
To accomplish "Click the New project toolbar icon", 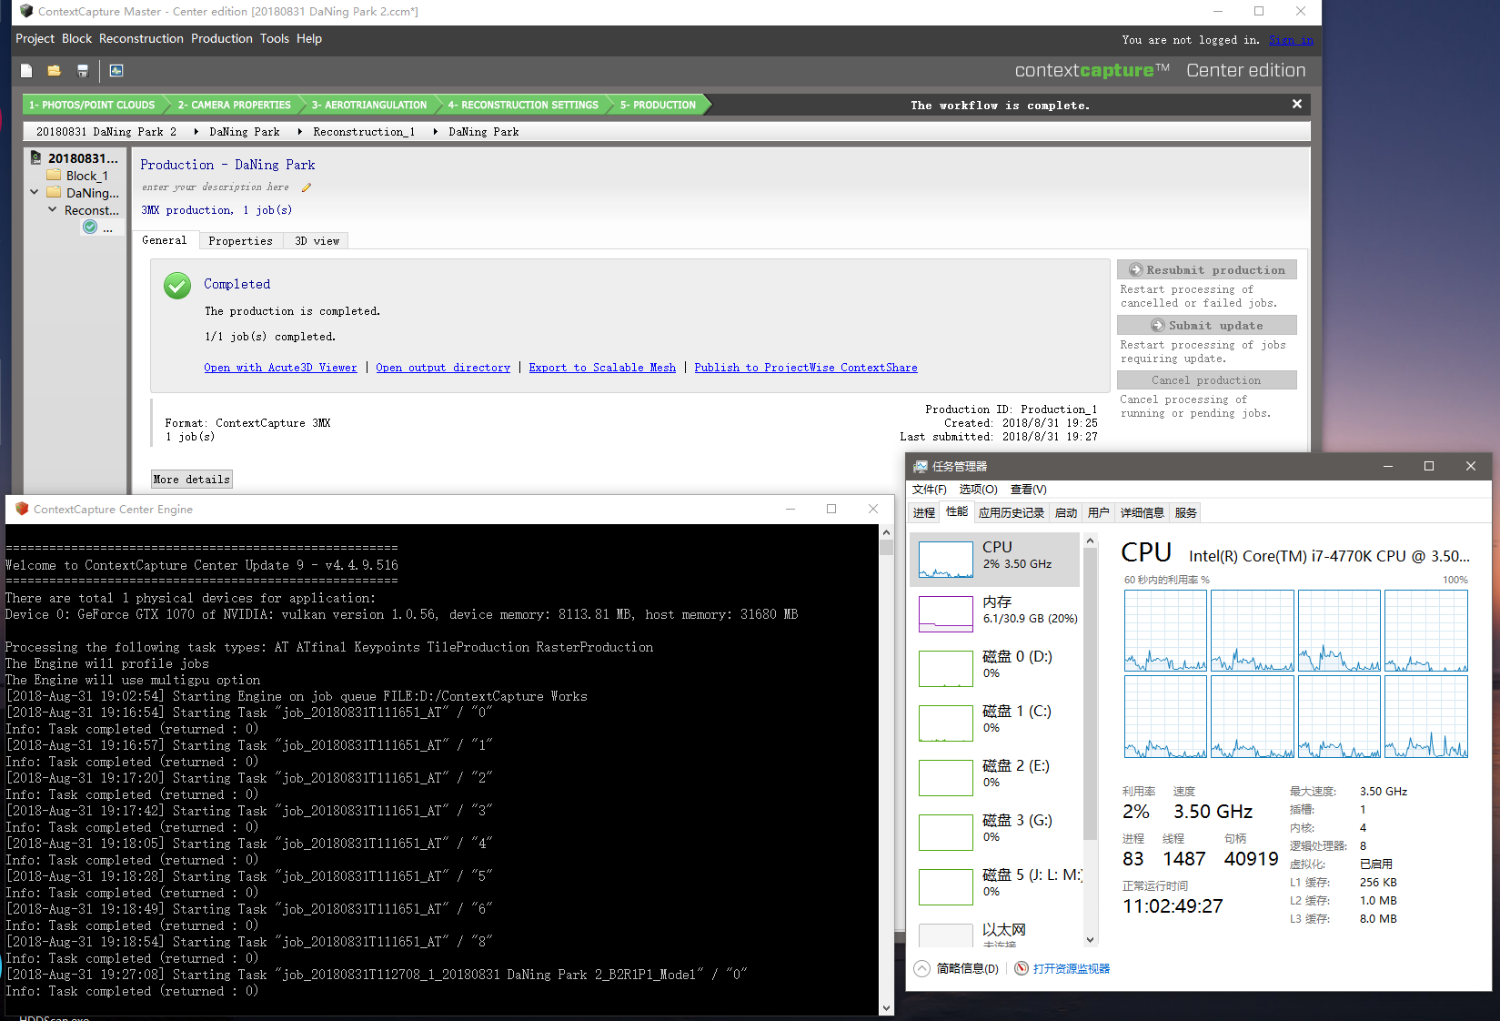I will 27,71.
